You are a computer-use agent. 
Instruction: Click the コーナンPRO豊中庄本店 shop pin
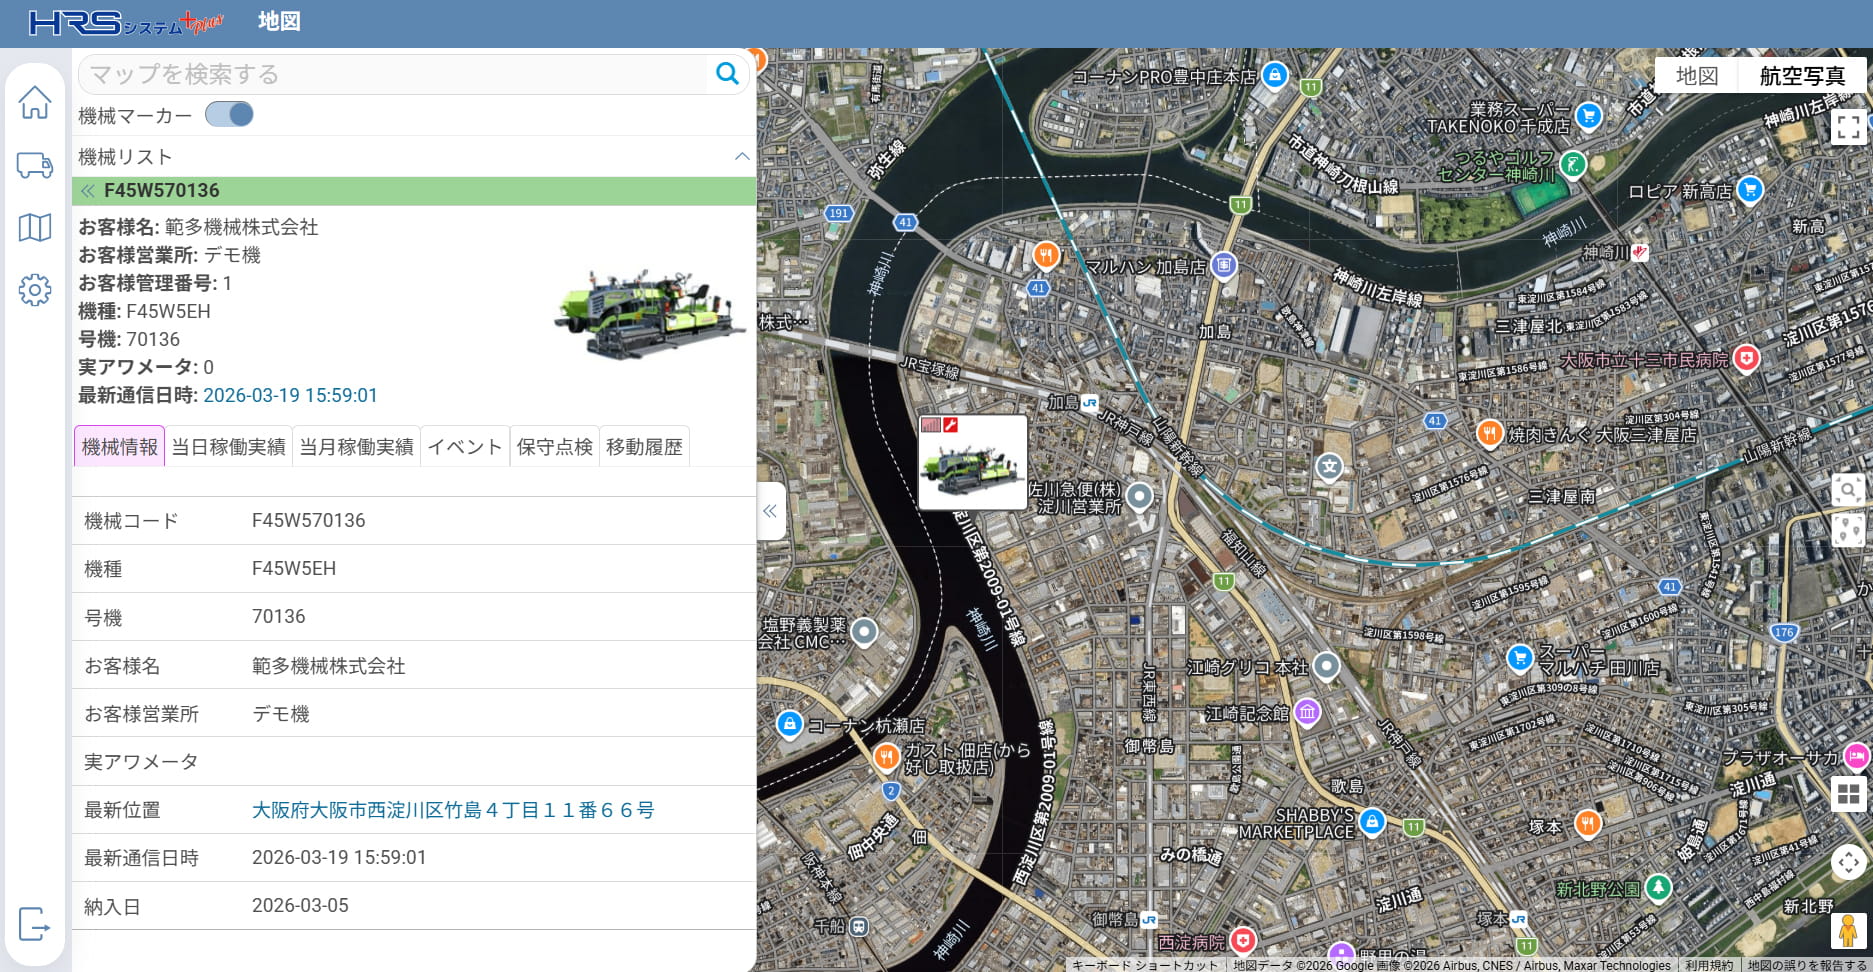click(1274, 75)
